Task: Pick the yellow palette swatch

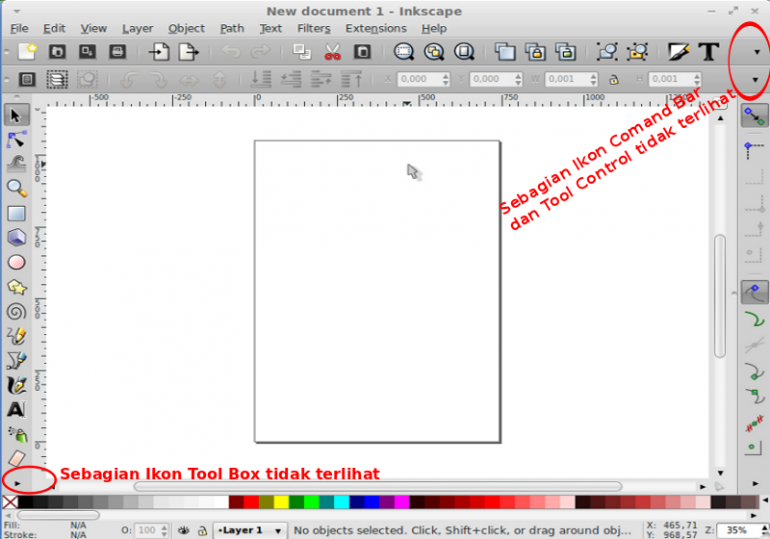Action: point(281,502)
